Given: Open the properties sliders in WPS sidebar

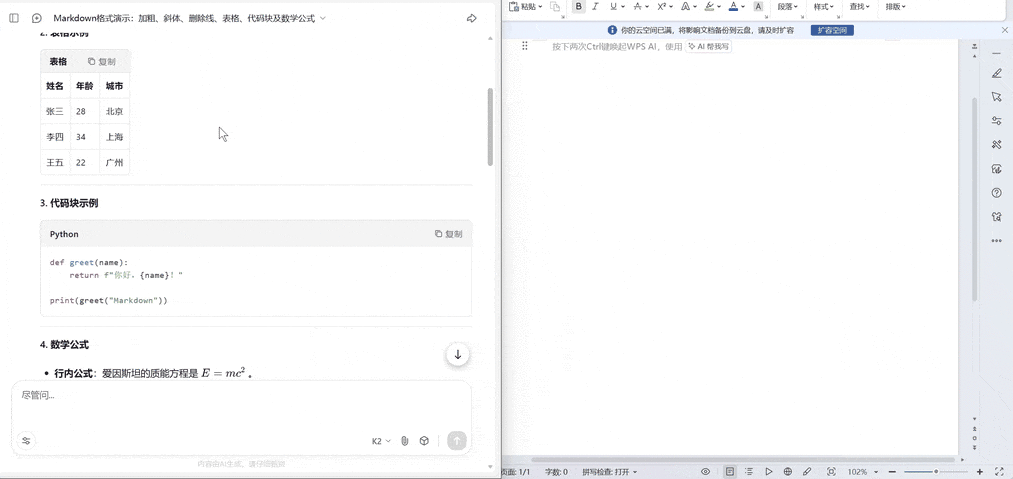Looking at the screenshot, I should (996, 121).
